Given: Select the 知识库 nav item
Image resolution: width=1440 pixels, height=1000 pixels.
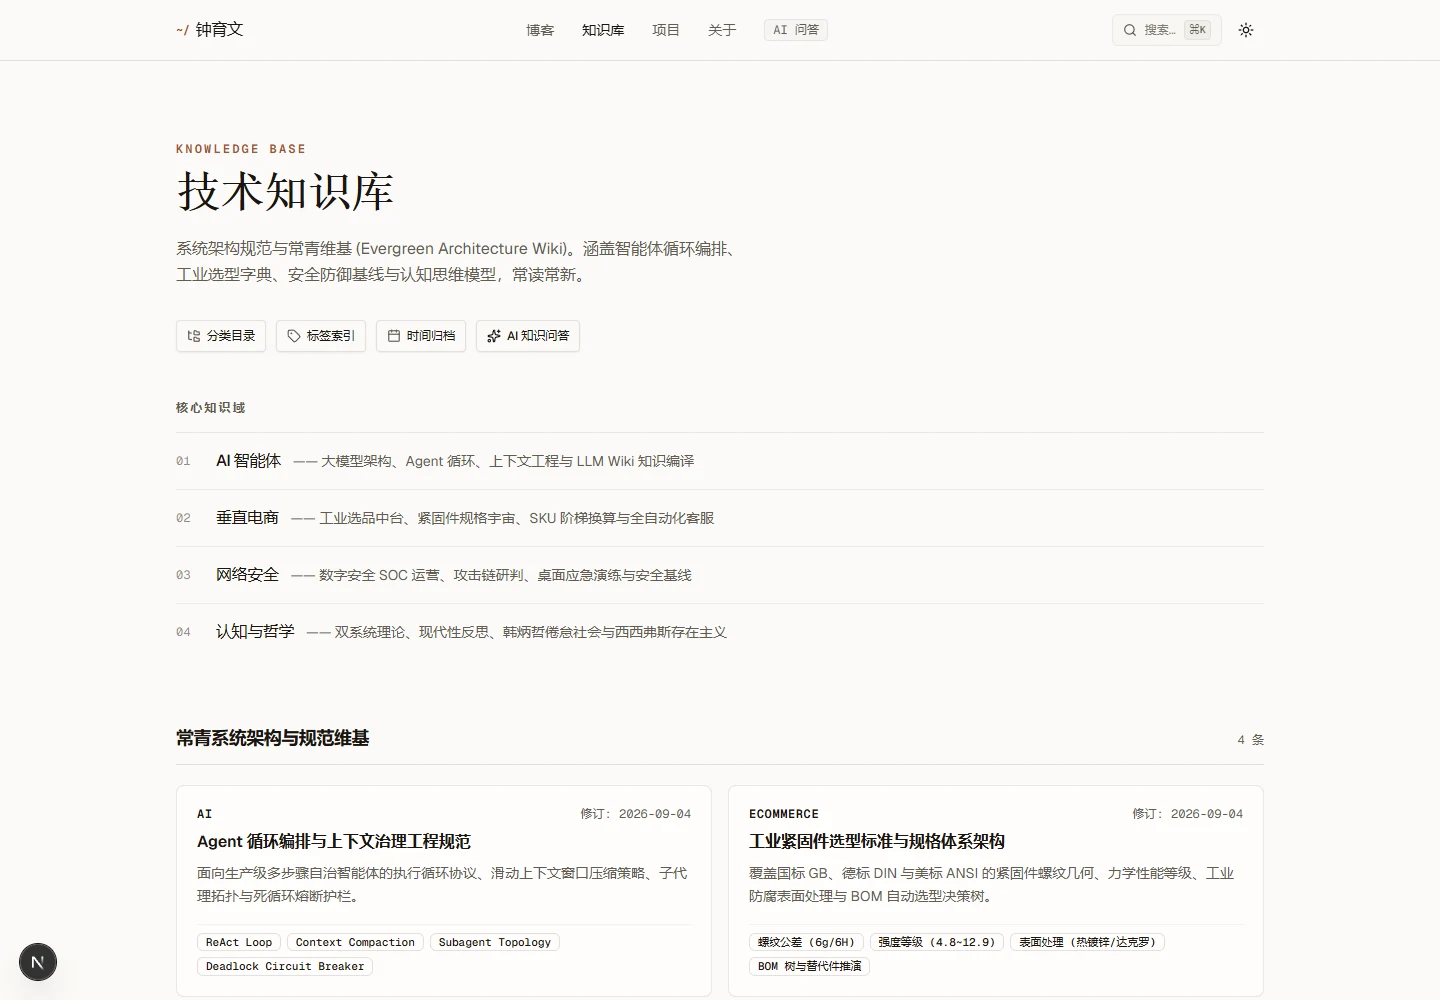Looking at the screenshot, I should click(x=603, y=30).
